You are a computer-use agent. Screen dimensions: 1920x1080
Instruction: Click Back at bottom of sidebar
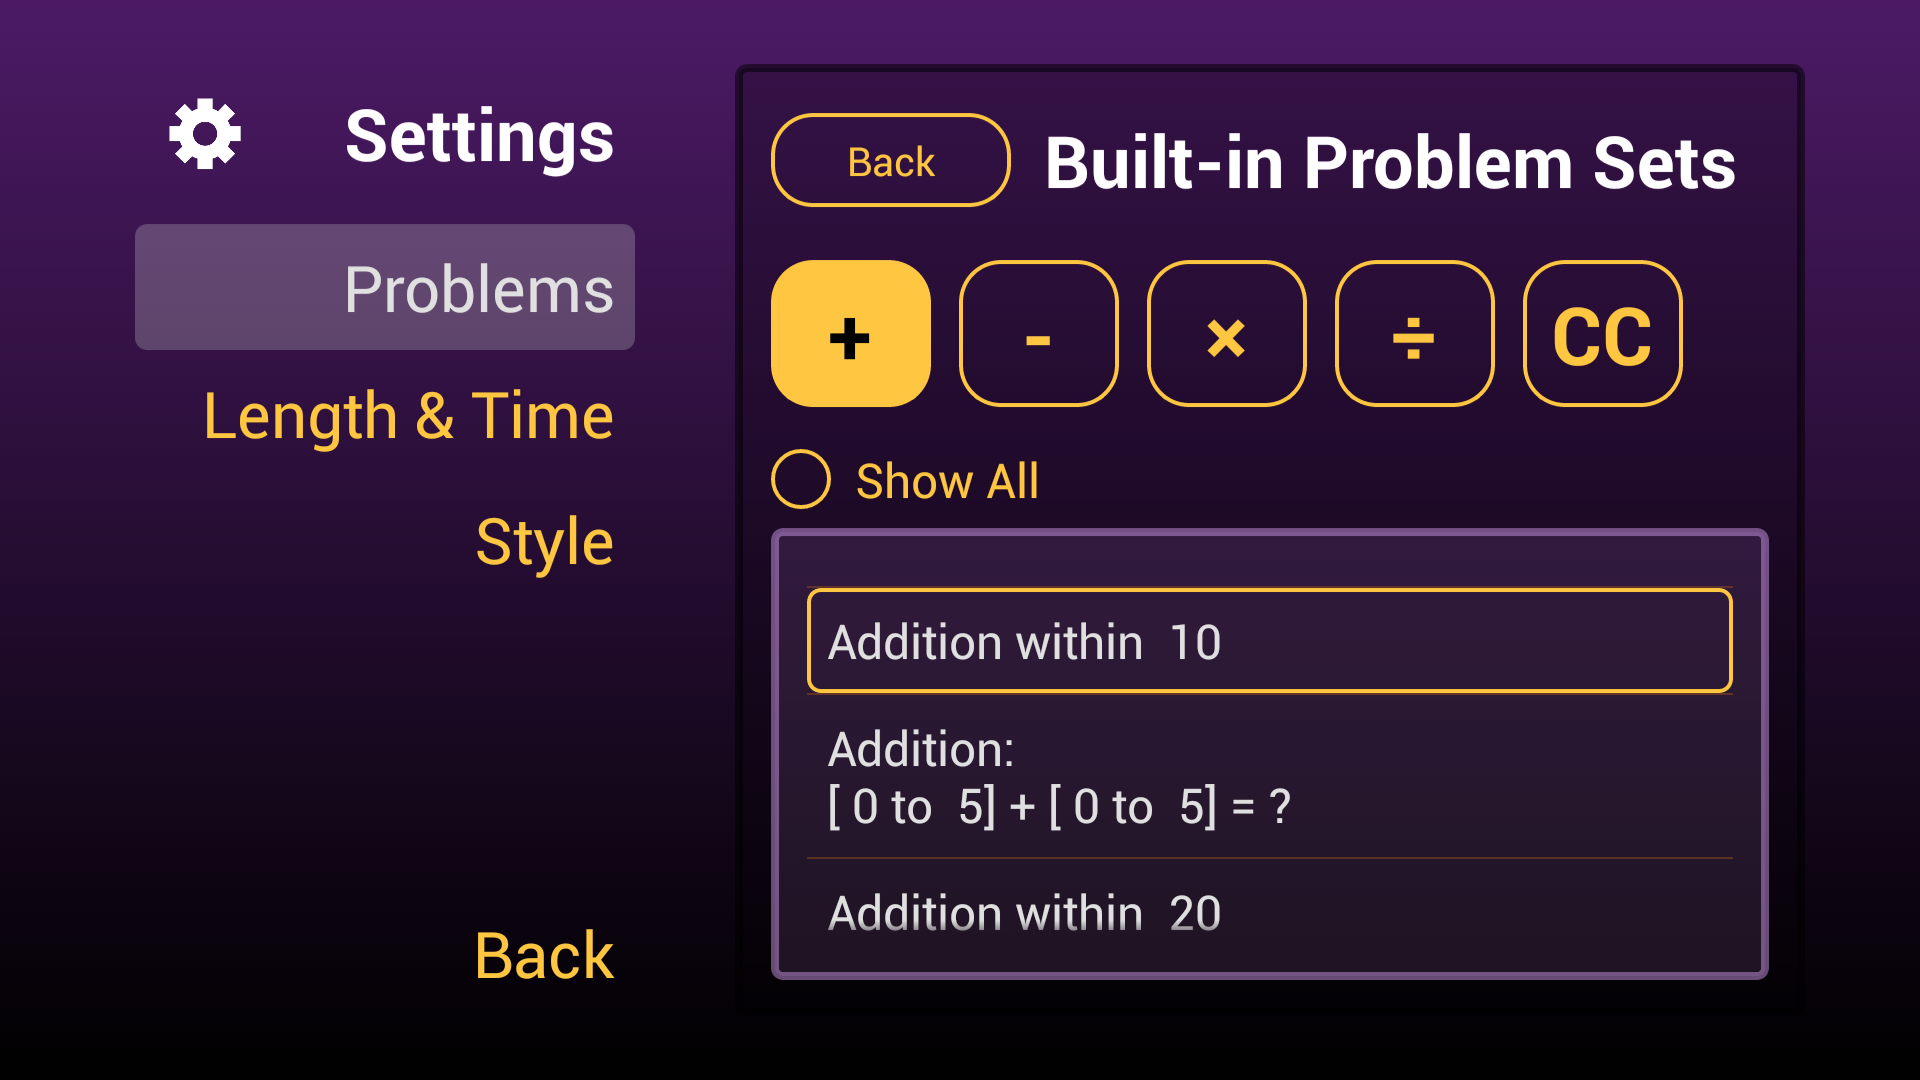coord(543,955)
